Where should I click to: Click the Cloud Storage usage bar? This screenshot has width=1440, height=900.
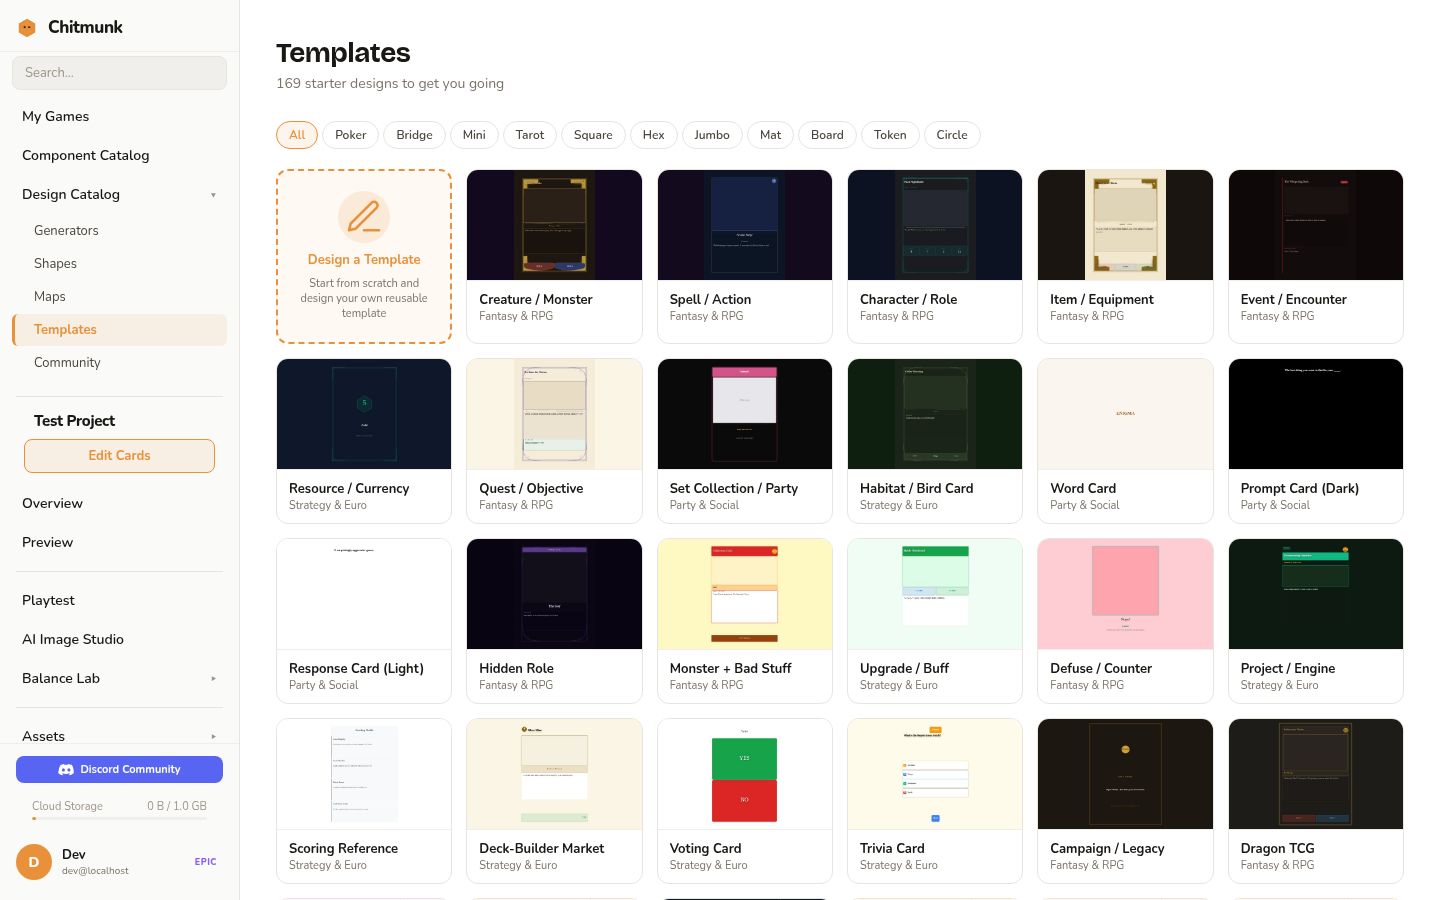[x=119, y=818]
